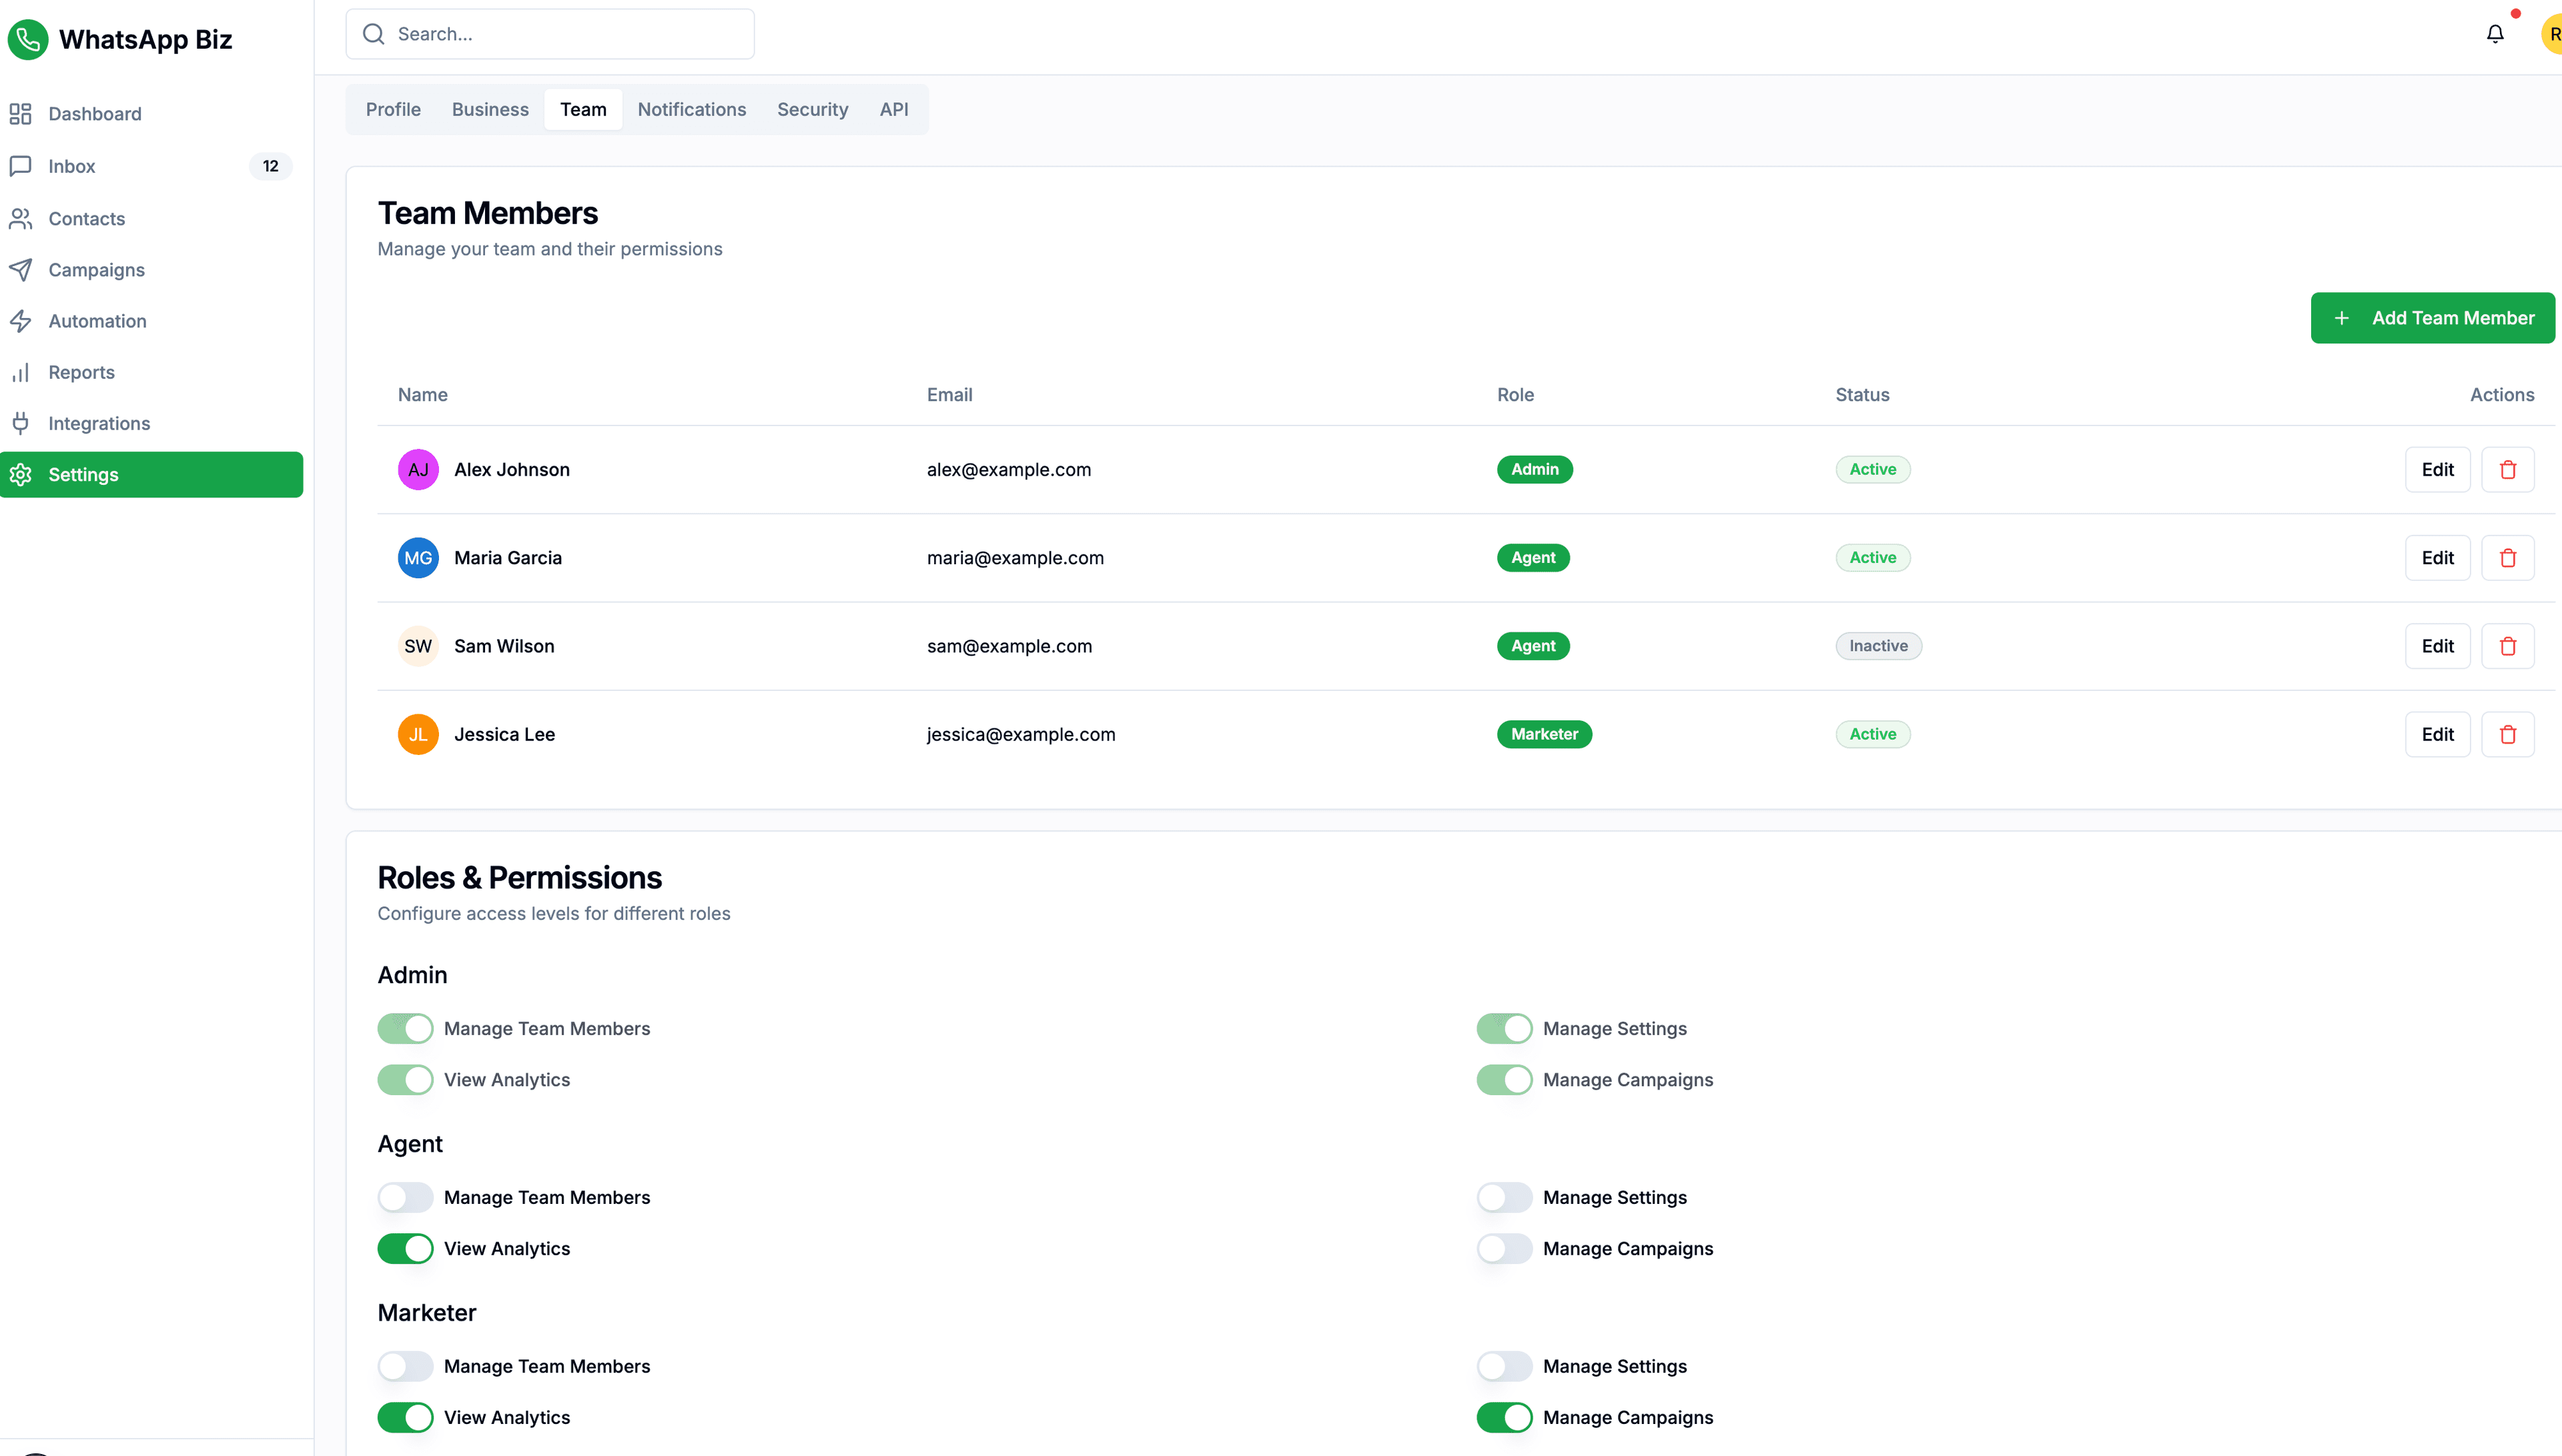Image resolution: width=2562 pixels, height=1456 pixels.
Task: Click Sam Wilson's Inactive status badge
Action: [x=1878, y=646]
